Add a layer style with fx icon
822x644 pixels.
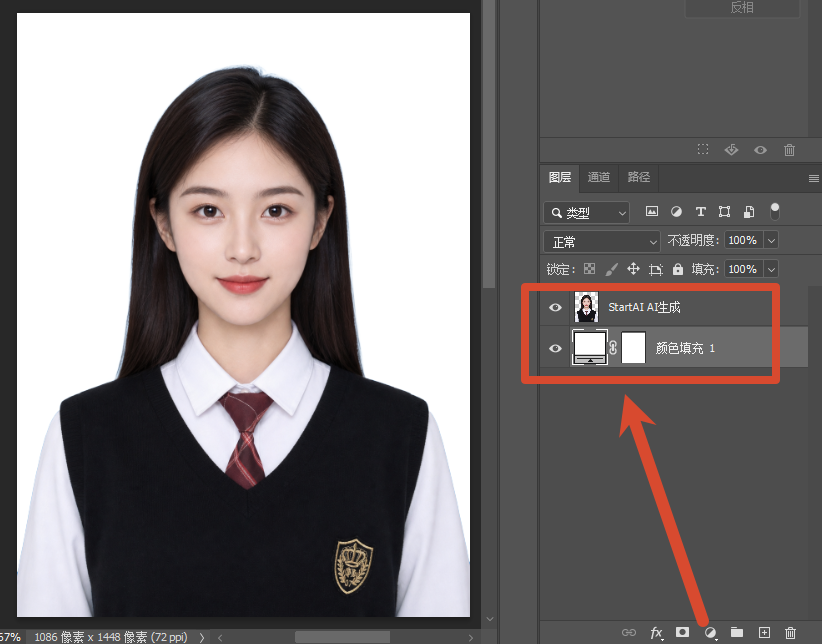coord(656,633)
